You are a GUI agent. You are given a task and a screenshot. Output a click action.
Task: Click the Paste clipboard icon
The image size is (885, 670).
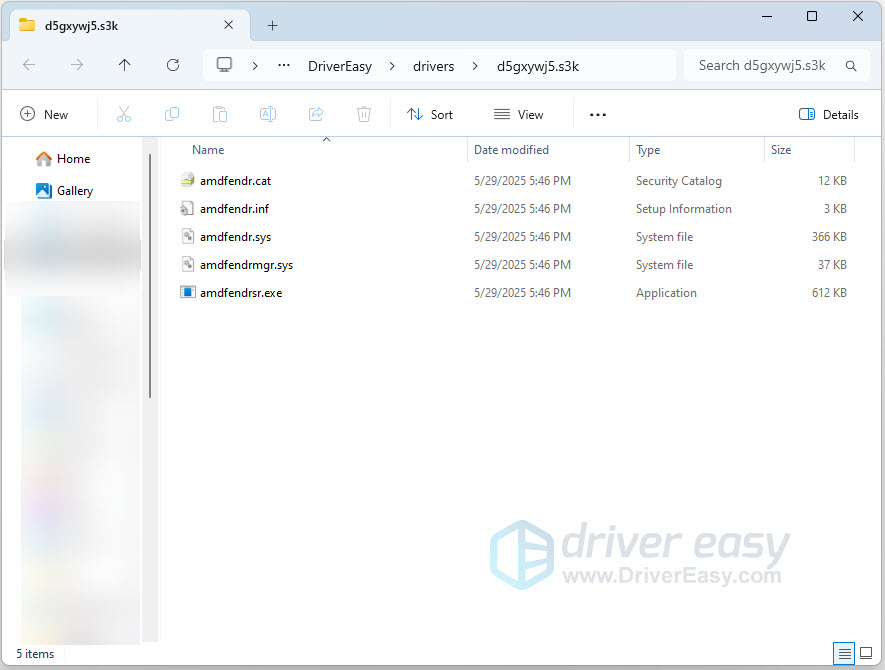220,115
